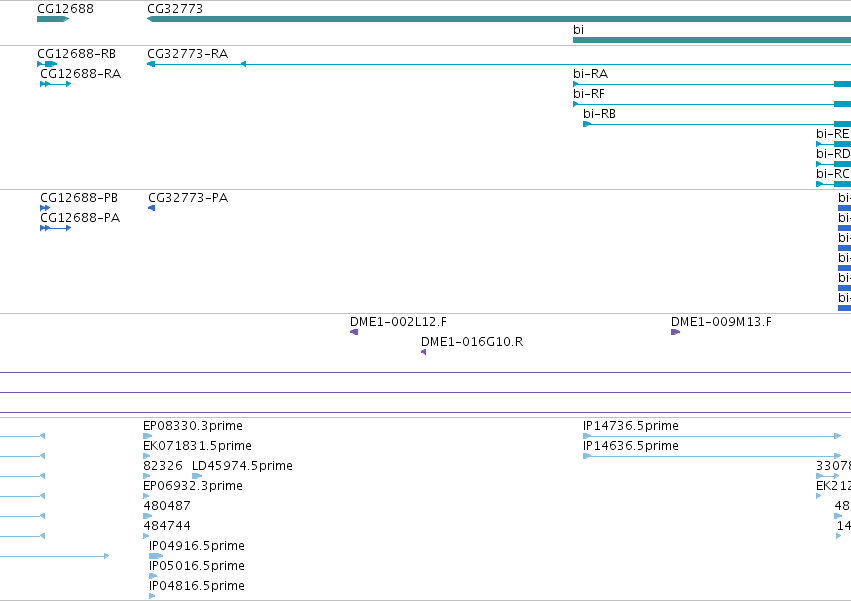Click the CG32773 long gene bar
This screenshot has width=851, height=601.
[499, 19]
